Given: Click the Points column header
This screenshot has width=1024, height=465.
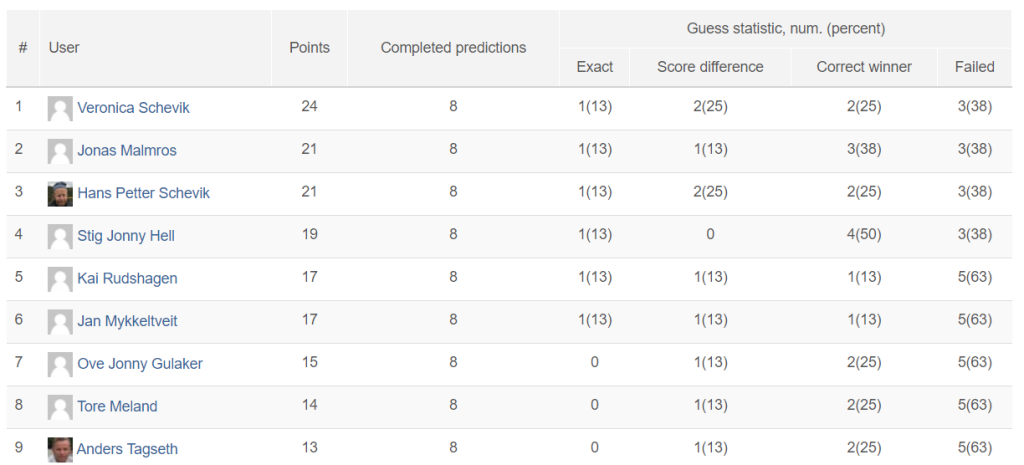Looking at the screenshot, I should tap(310, 48).
